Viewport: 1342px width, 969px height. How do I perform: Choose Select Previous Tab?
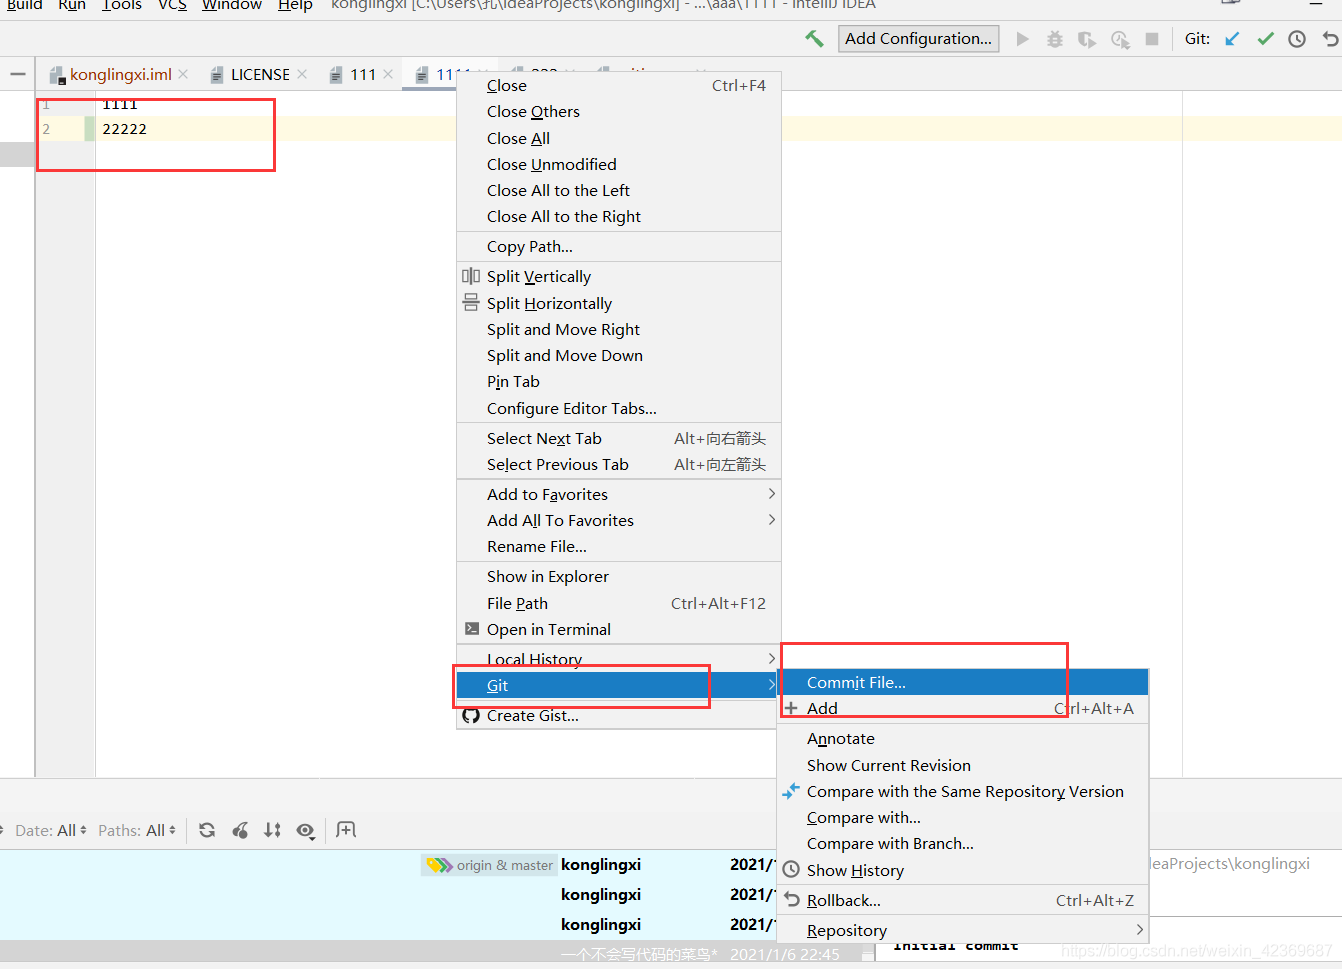618,464
